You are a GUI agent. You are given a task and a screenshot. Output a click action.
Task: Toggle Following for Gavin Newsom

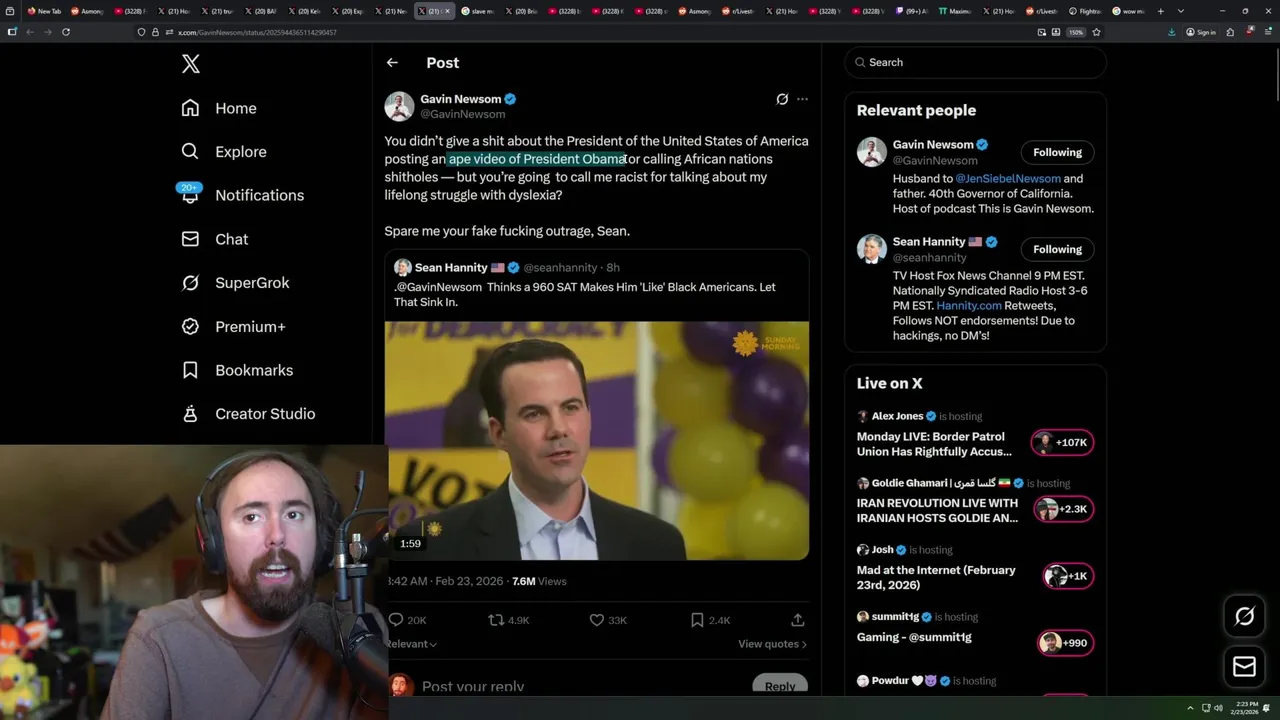pos(1057,152)
